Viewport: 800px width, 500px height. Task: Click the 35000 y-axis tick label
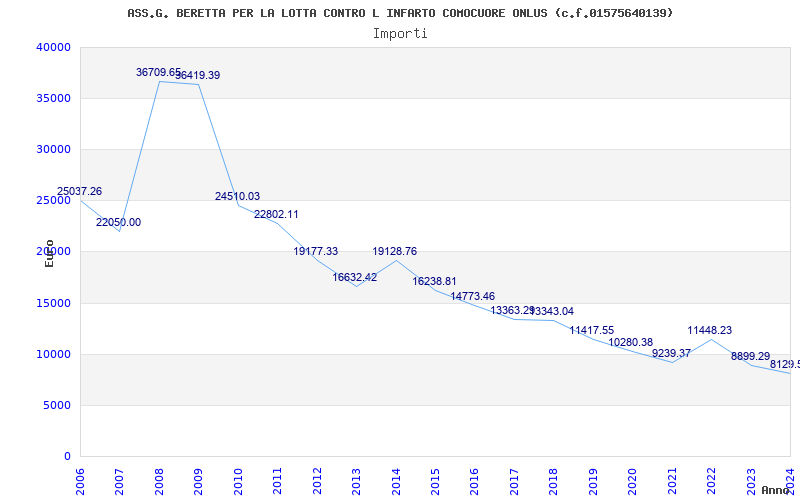(53, 98)
